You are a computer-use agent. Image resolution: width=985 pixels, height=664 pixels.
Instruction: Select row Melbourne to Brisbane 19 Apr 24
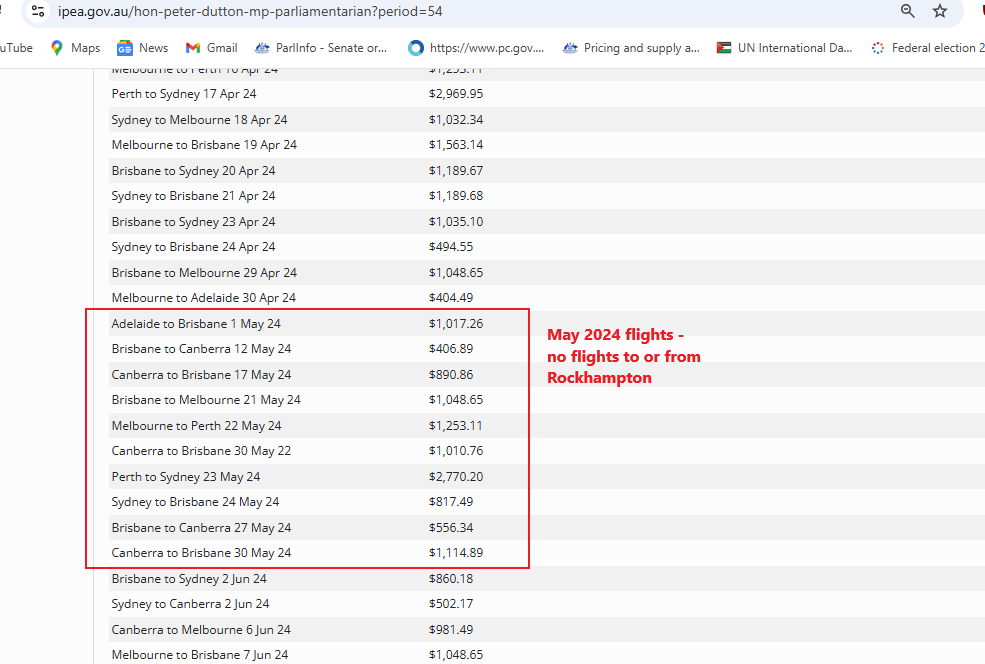(x=547, y=144)
